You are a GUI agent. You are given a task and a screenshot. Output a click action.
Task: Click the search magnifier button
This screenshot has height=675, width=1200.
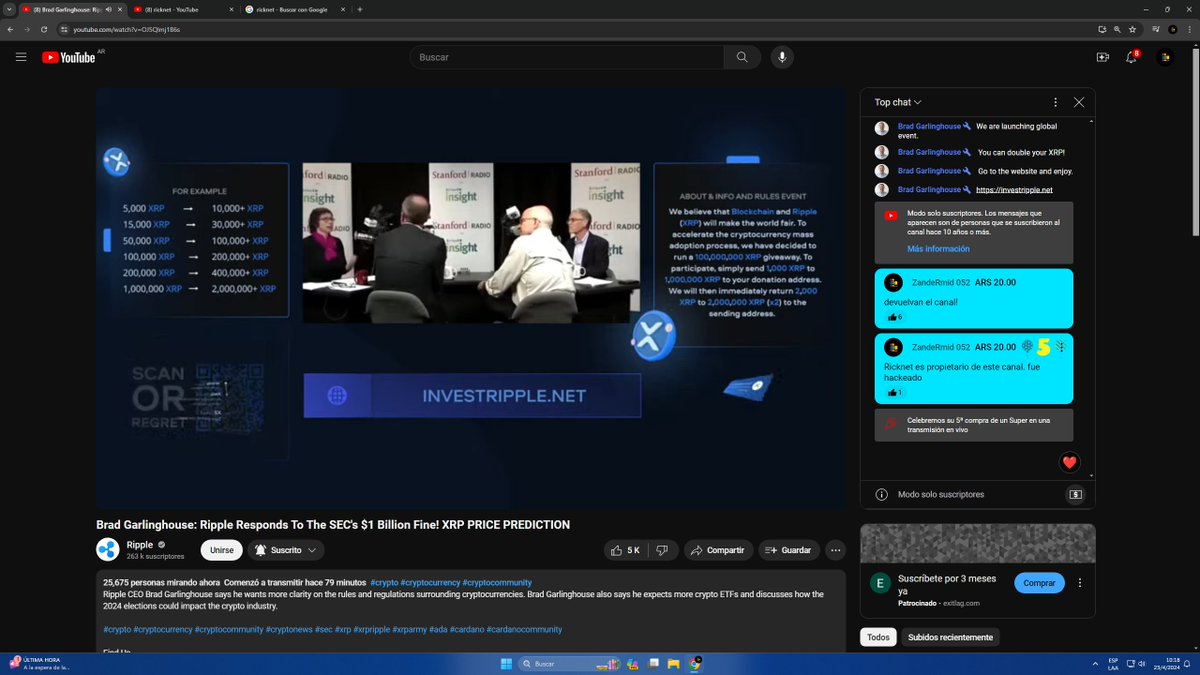[x=742, y=57]
